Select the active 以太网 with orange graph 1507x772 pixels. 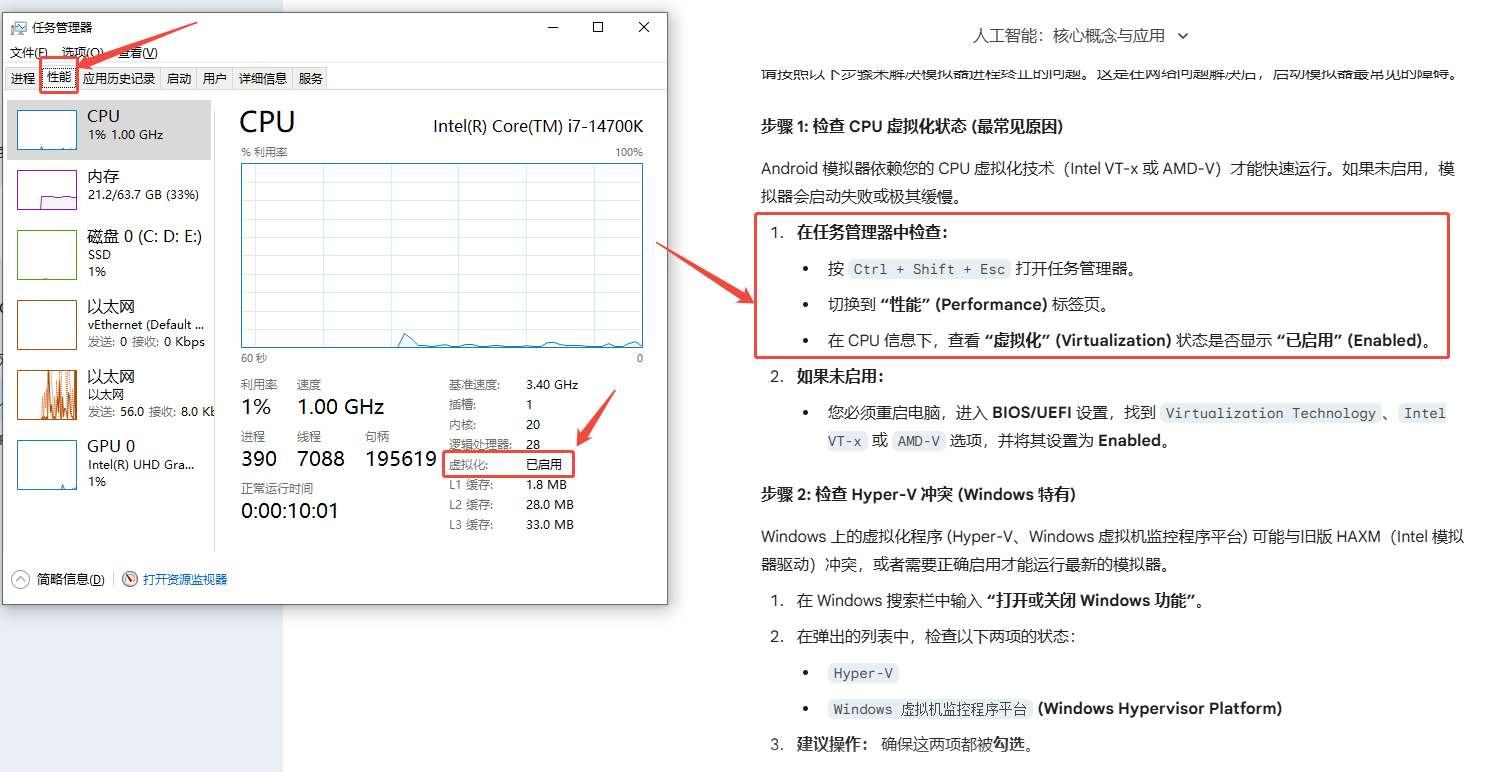coord(110,394)
